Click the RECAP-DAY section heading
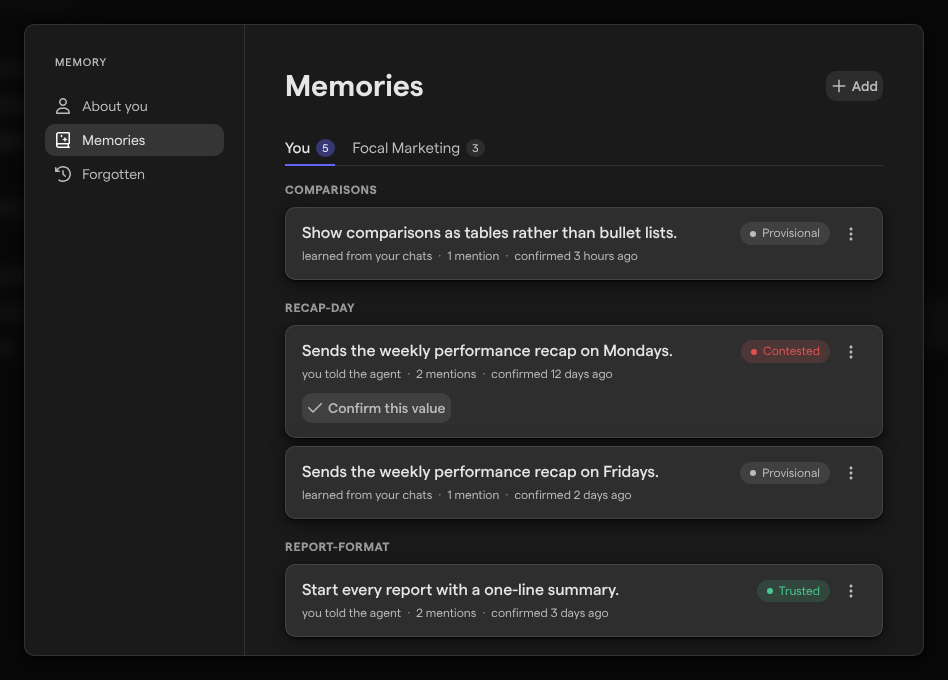Image resolution: width=948 pixels, height=680 pixels. 320,308
